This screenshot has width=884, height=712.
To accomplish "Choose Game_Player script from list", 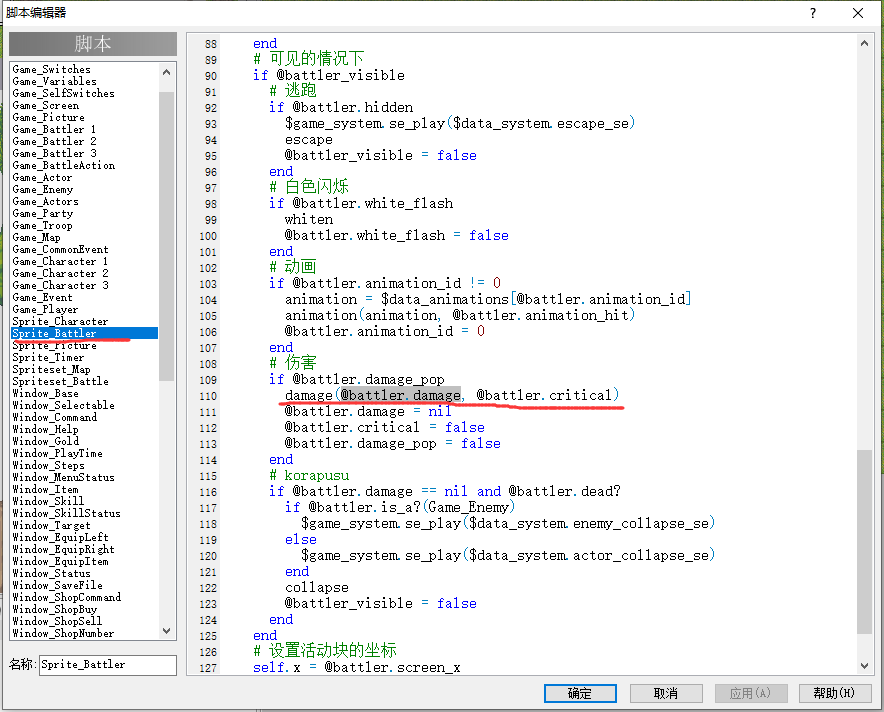I will point(45,309).
